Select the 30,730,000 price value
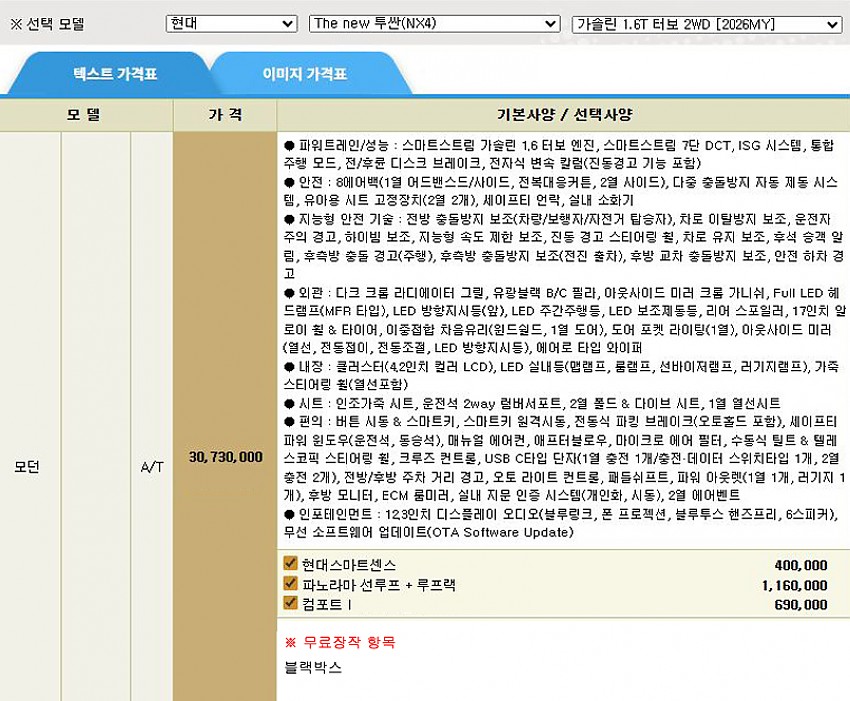The height and width of the screenshot is (701, 850). tap(225, 457)
